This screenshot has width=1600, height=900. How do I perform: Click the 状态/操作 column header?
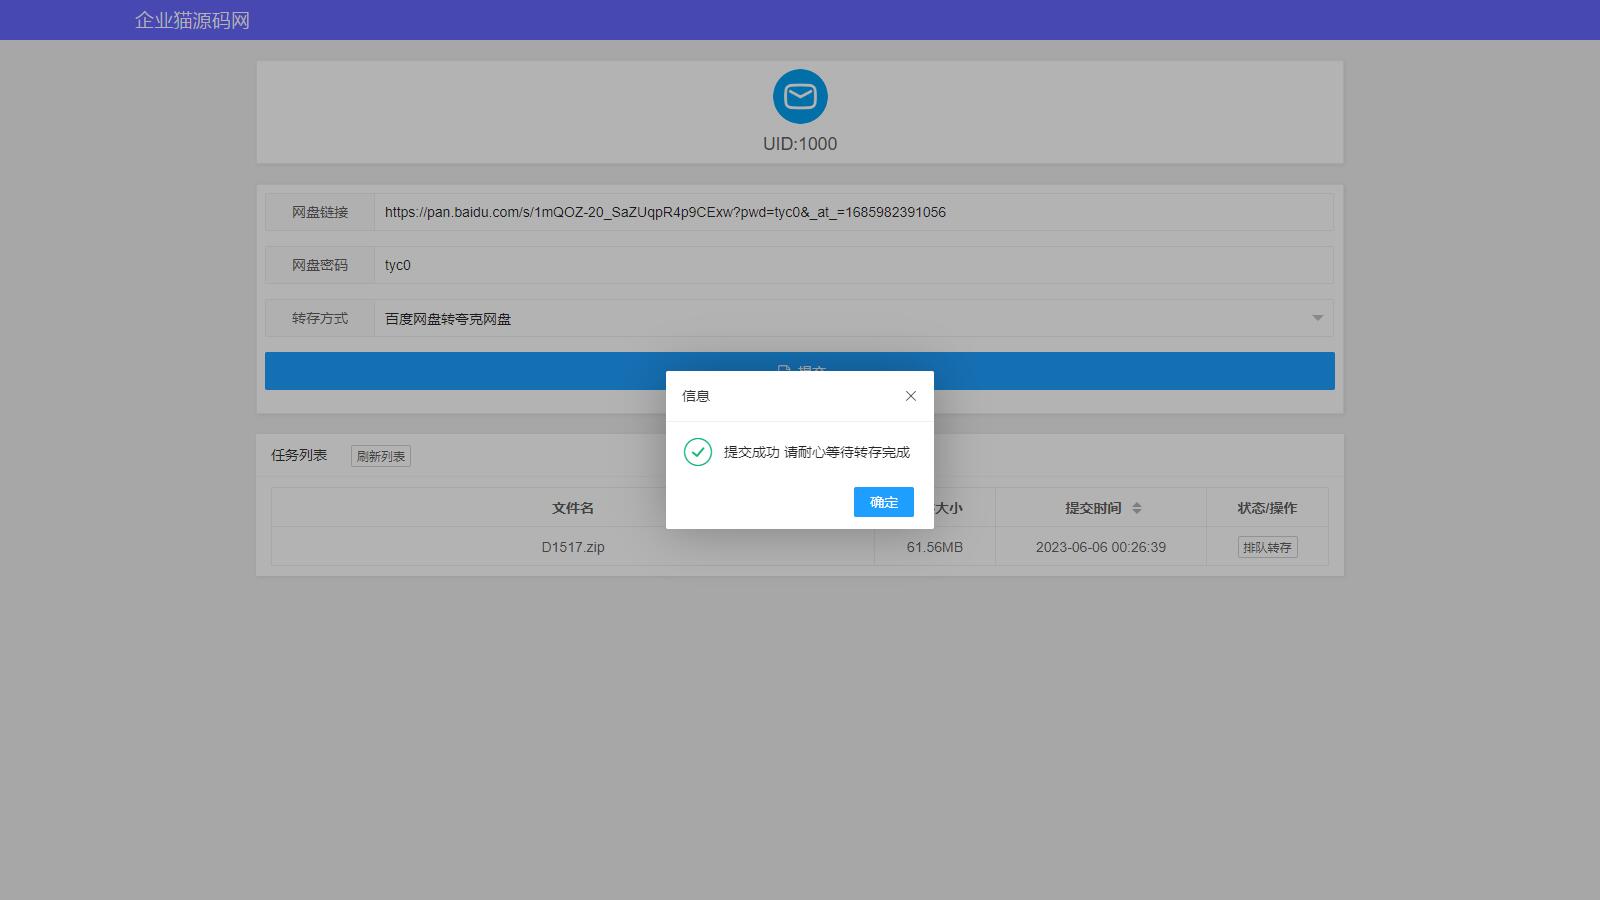click(x=1267, y=508)
